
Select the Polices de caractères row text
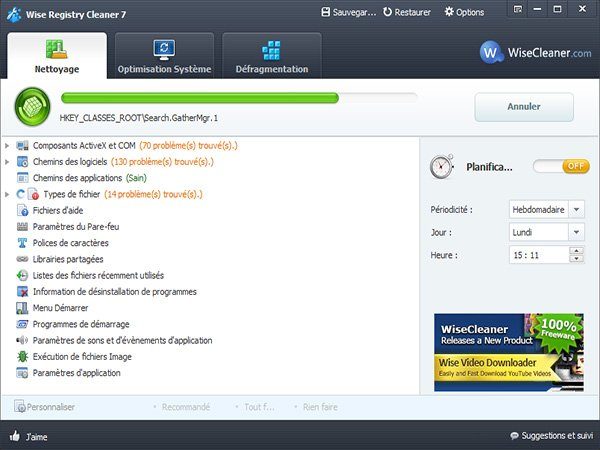tap(70, 243)
